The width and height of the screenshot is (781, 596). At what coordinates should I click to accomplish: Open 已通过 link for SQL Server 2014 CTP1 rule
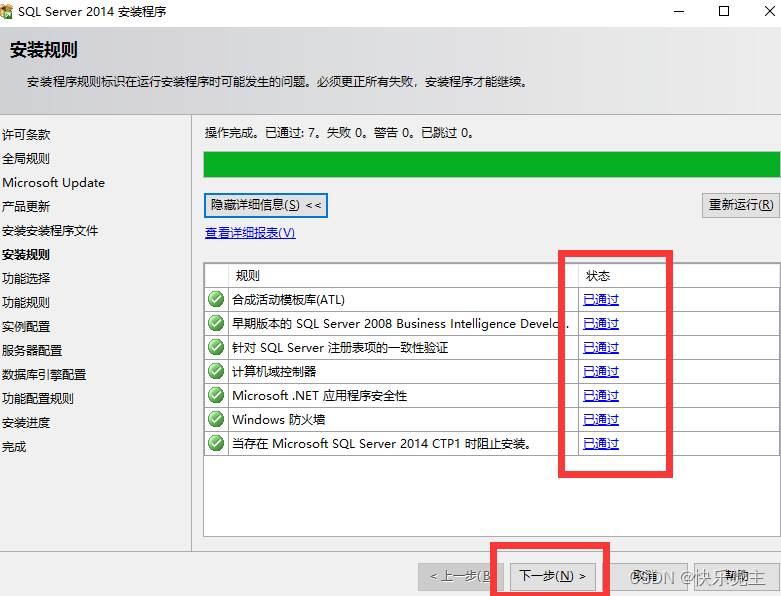(601, 443)
